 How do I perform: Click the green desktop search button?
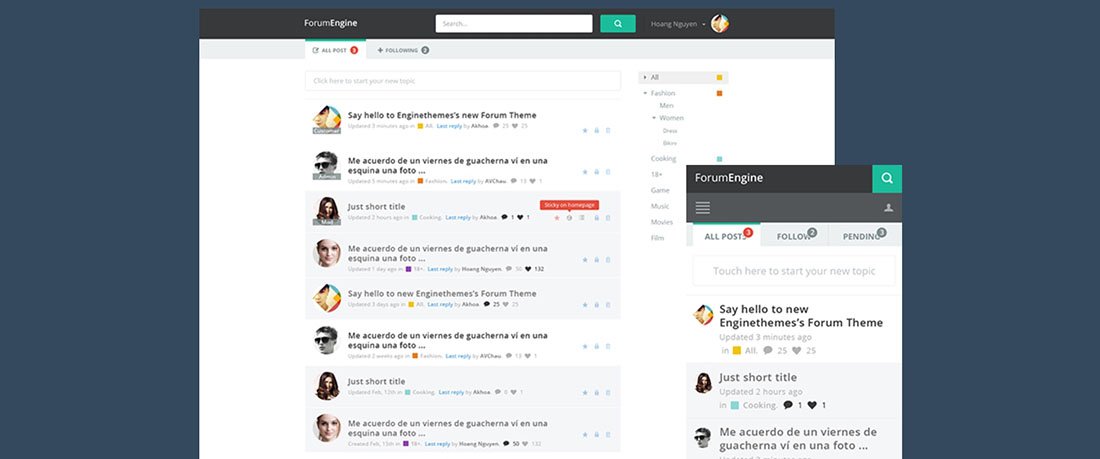(617, 24)
